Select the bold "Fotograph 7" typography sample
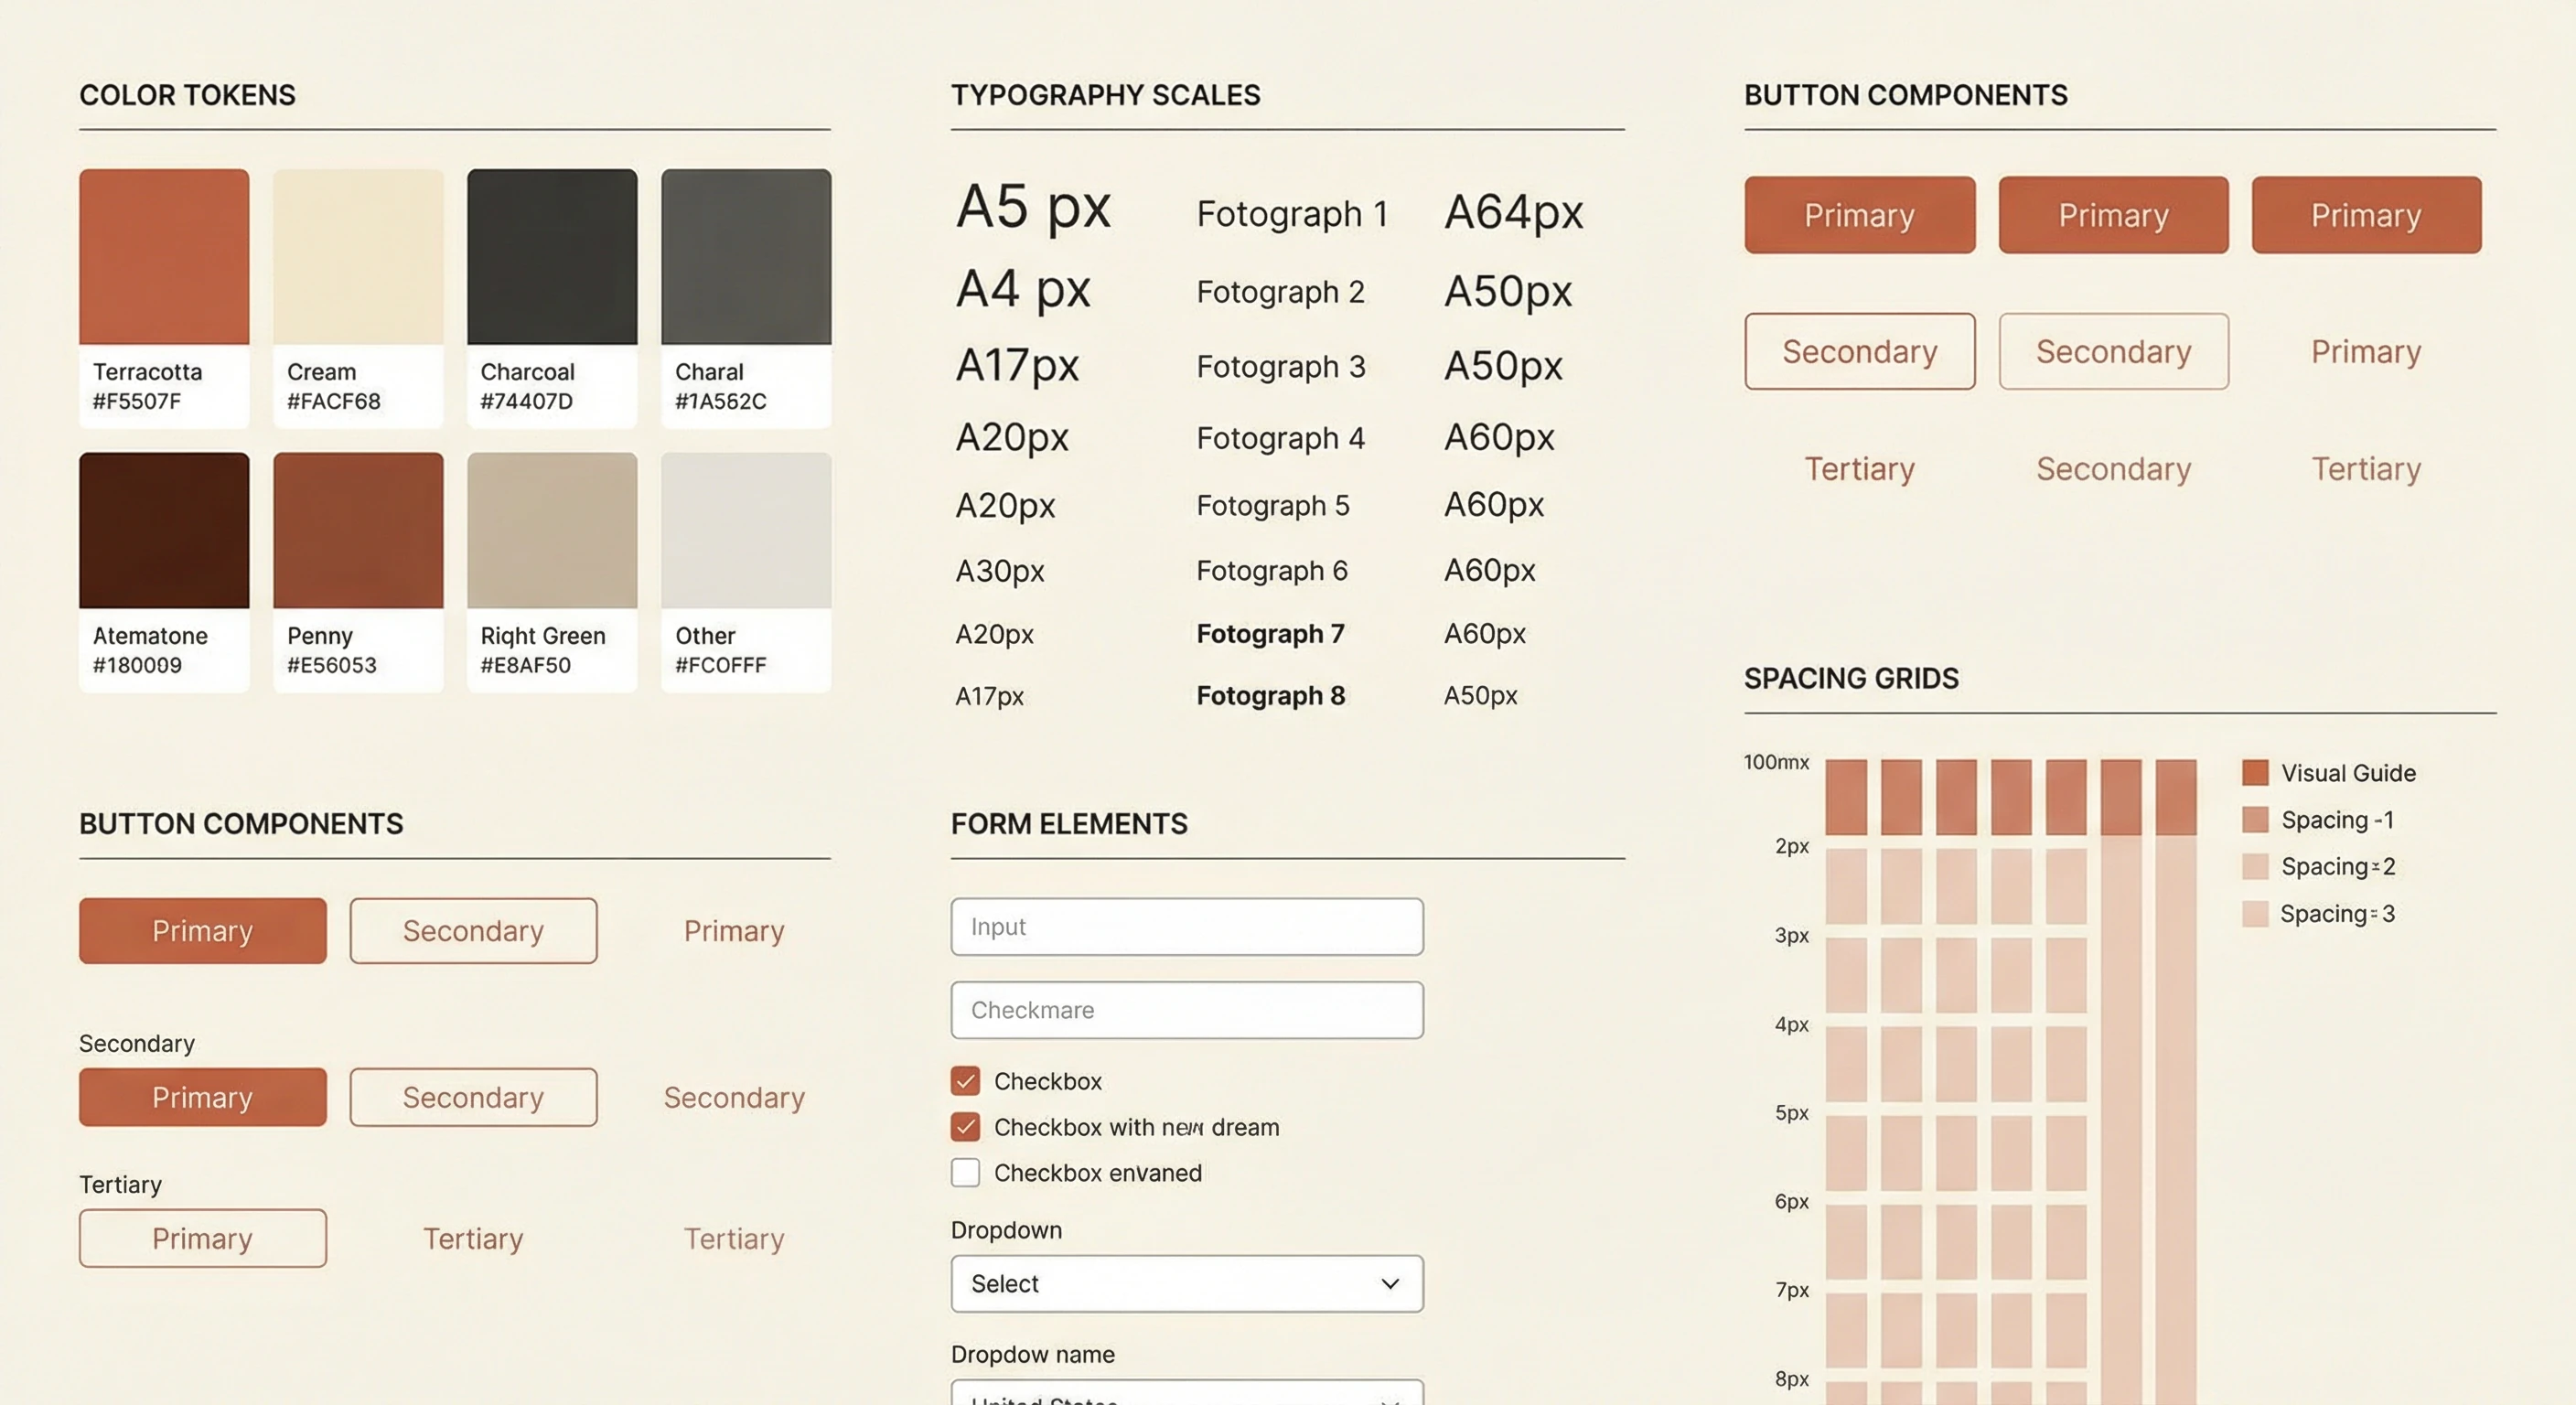This screenshot has height=1405, width=2576. [1270, 632]
